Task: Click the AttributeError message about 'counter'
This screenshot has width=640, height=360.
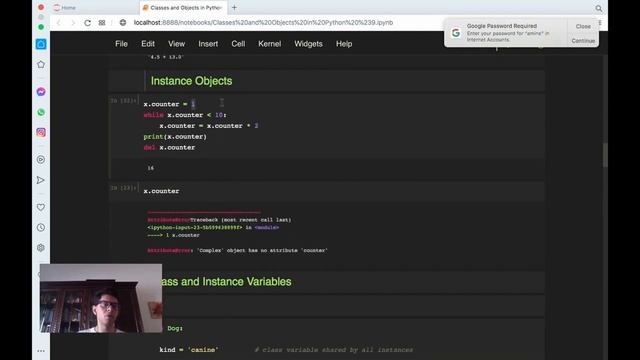Action: click(238, 250)
